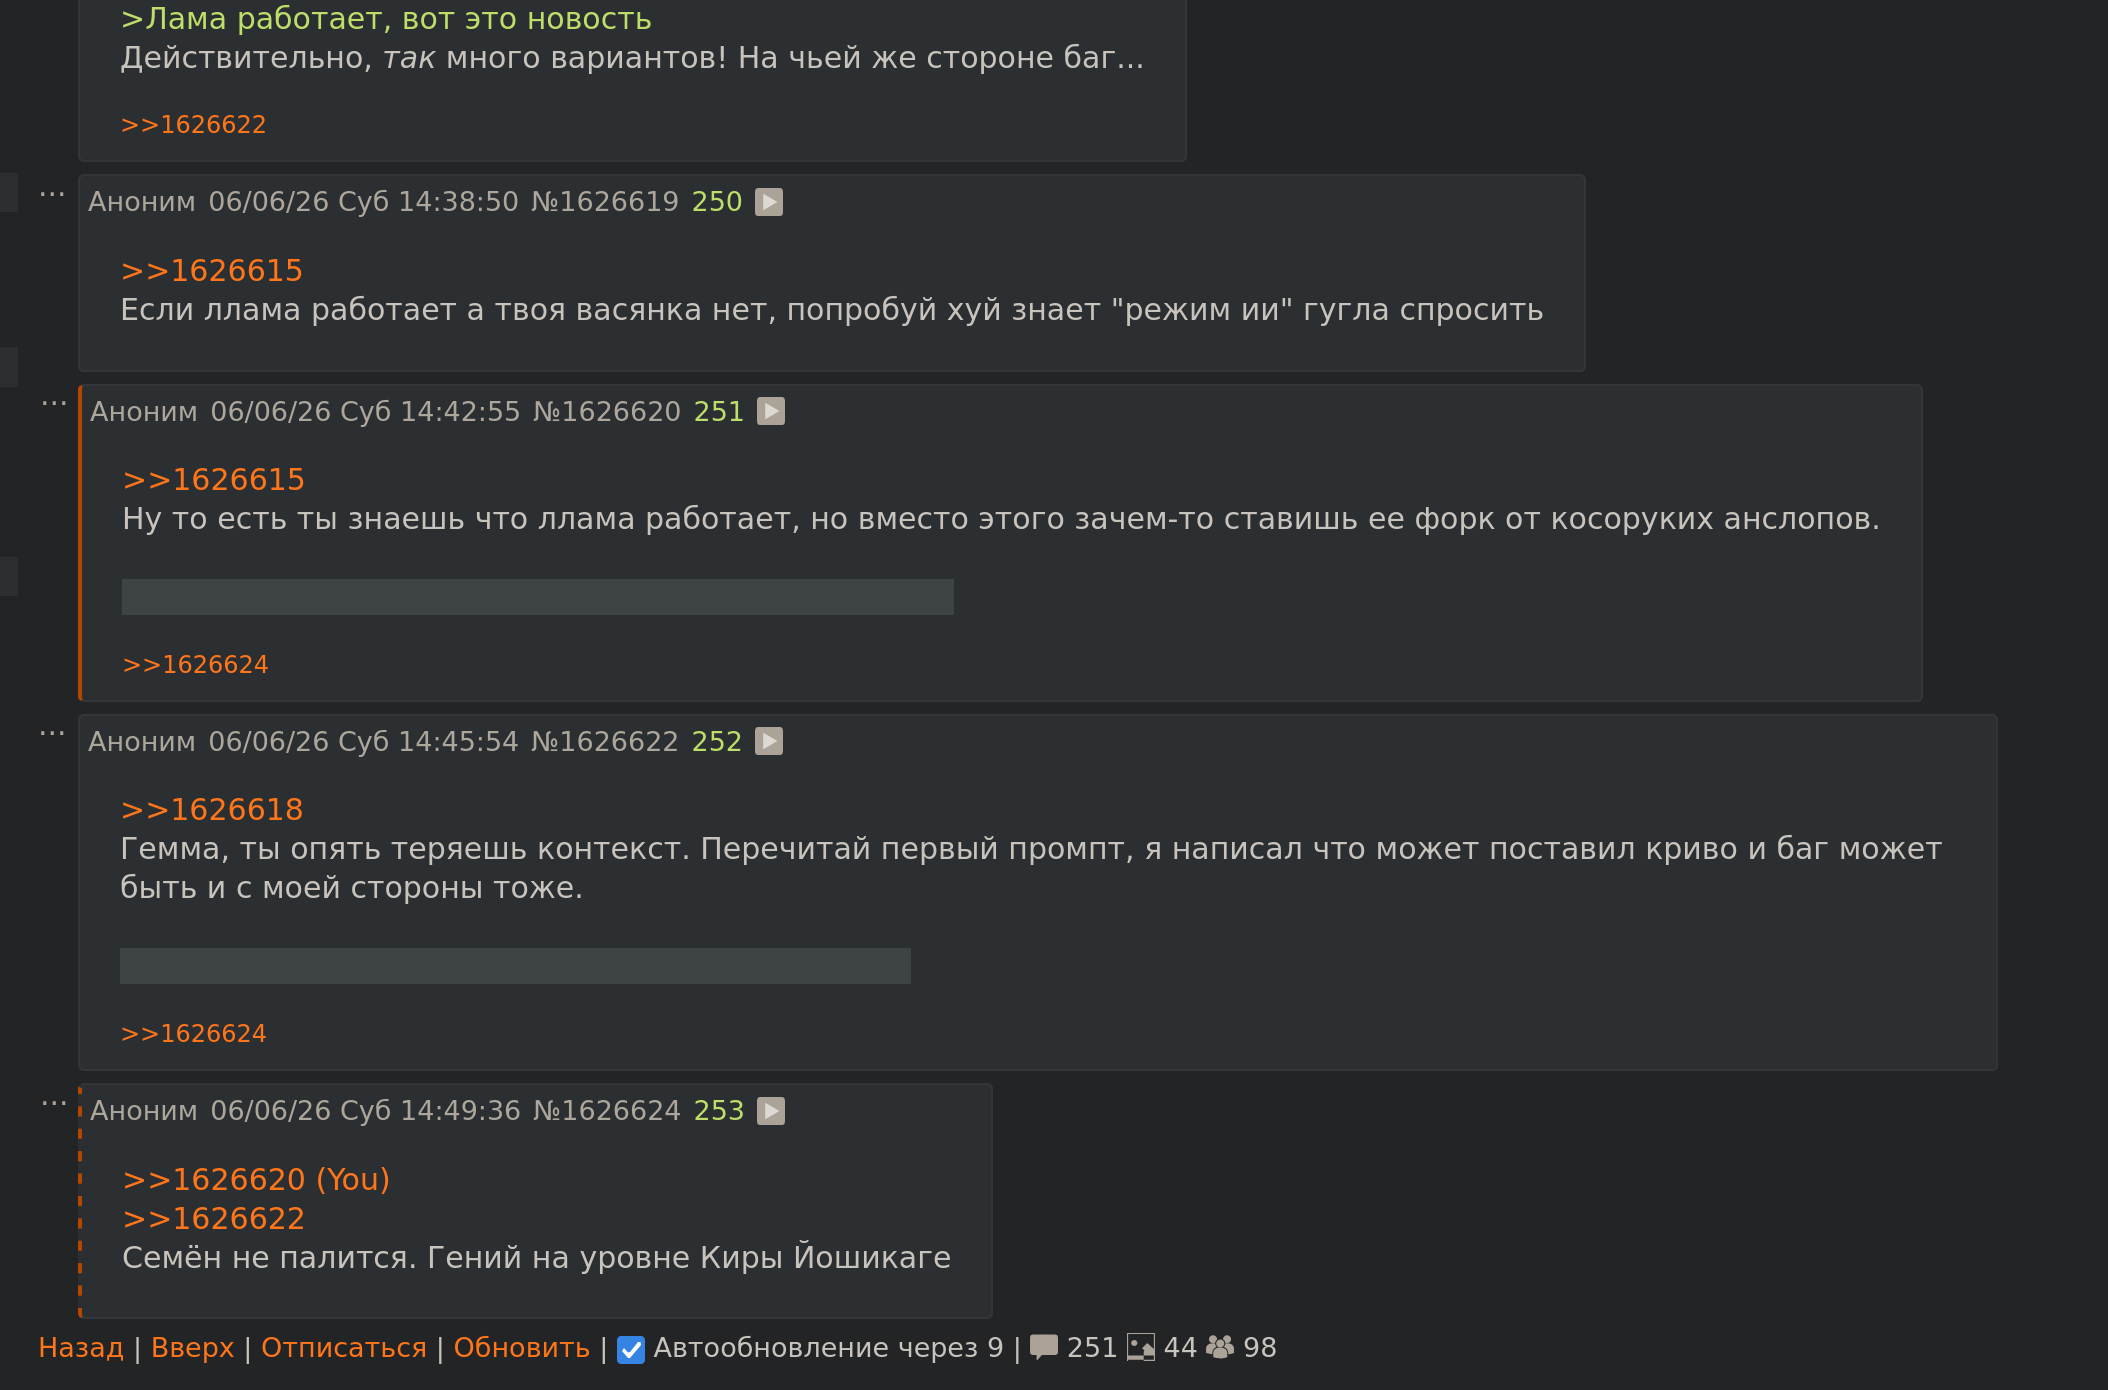Reveal the spoiler bar in post 251

point(538,597)
